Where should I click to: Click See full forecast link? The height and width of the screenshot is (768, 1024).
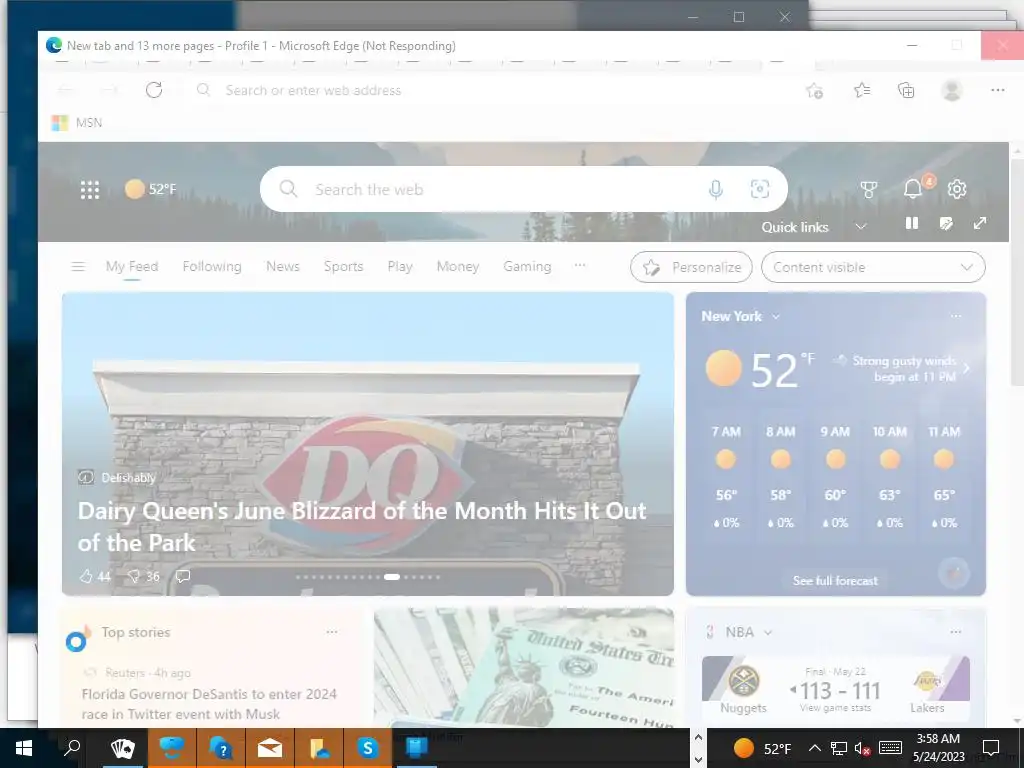pos(835,581)
